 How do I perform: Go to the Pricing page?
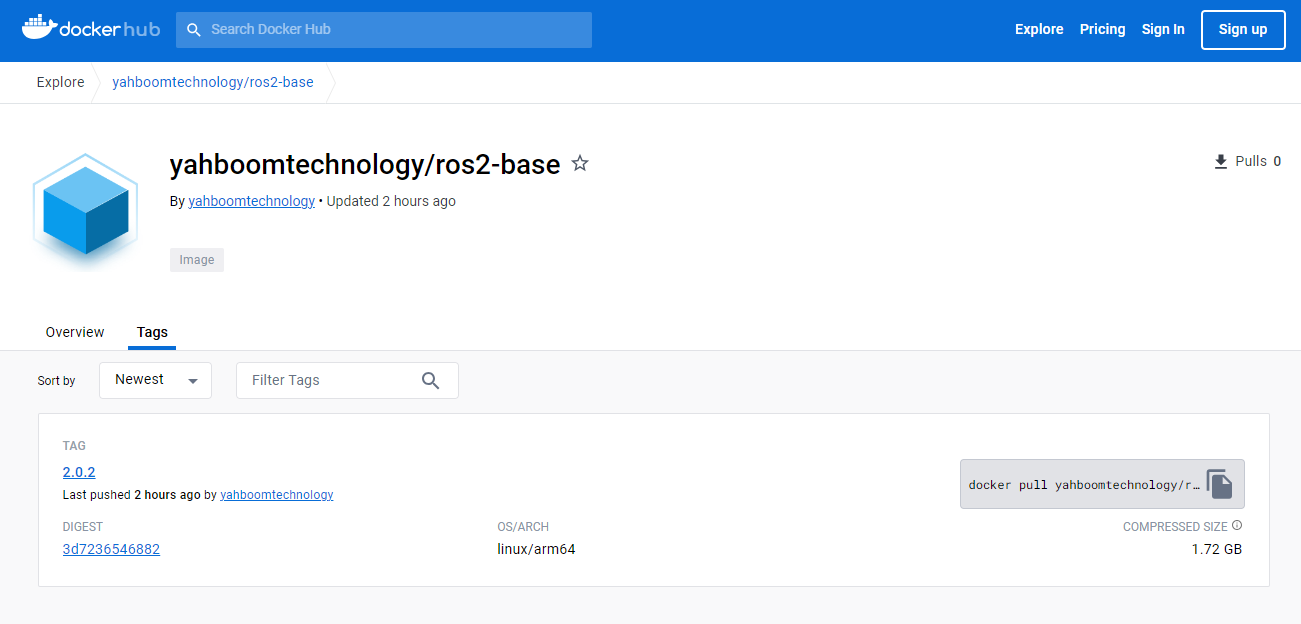(1102, 30)
